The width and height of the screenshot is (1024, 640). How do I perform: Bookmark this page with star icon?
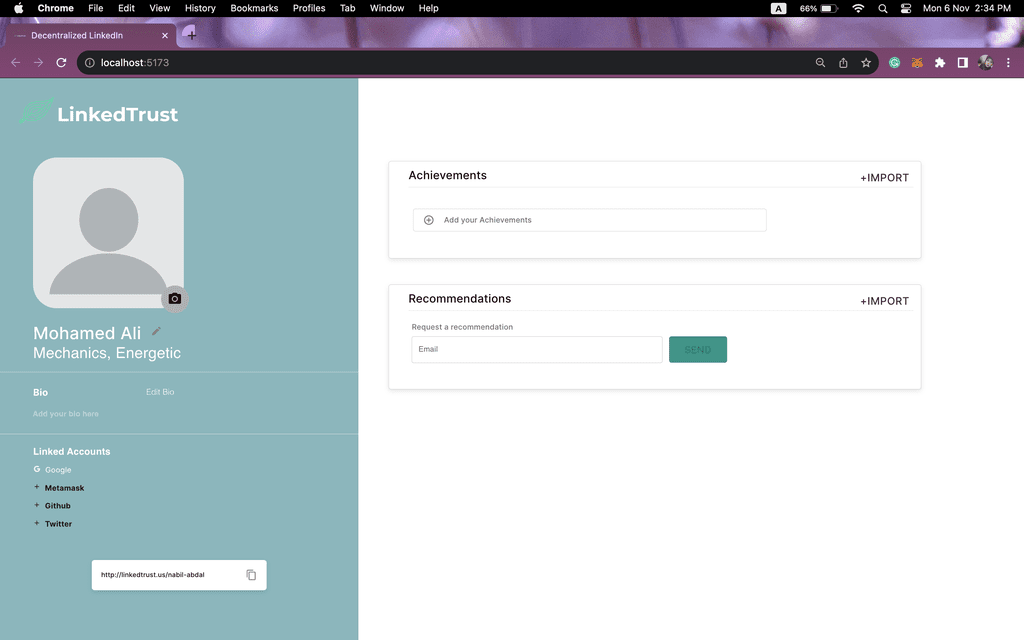[866, 63]
